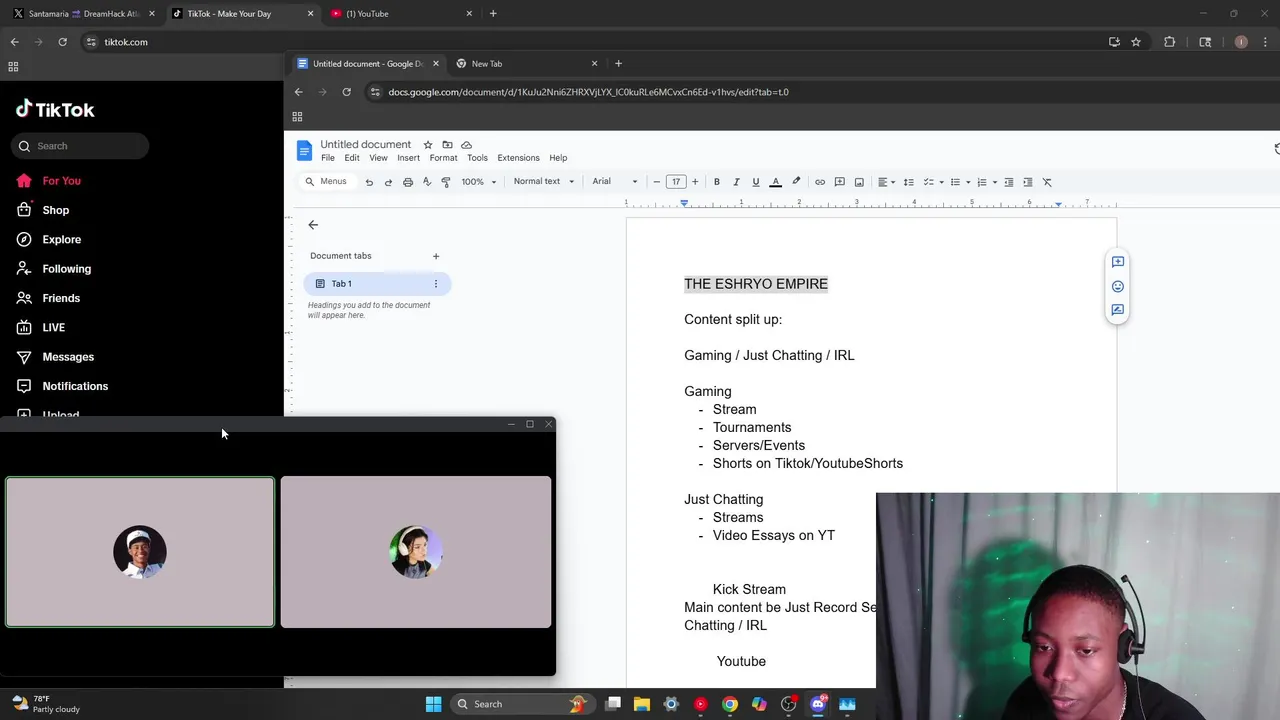Image resolution: width=1280 pixels, height=720 pixels.
Task: Increase font size with plus button
Action: pyautogui.click(x=695, y=182)
